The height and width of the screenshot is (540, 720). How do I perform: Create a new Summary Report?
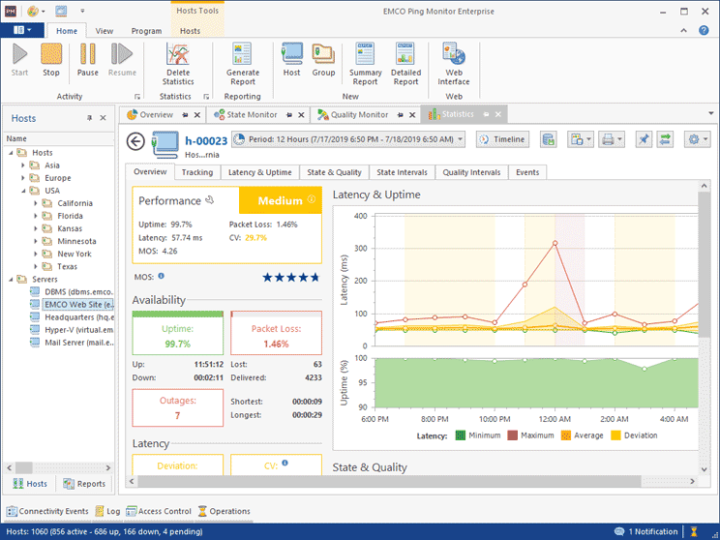pyautogui.click(x=365, y=64)
